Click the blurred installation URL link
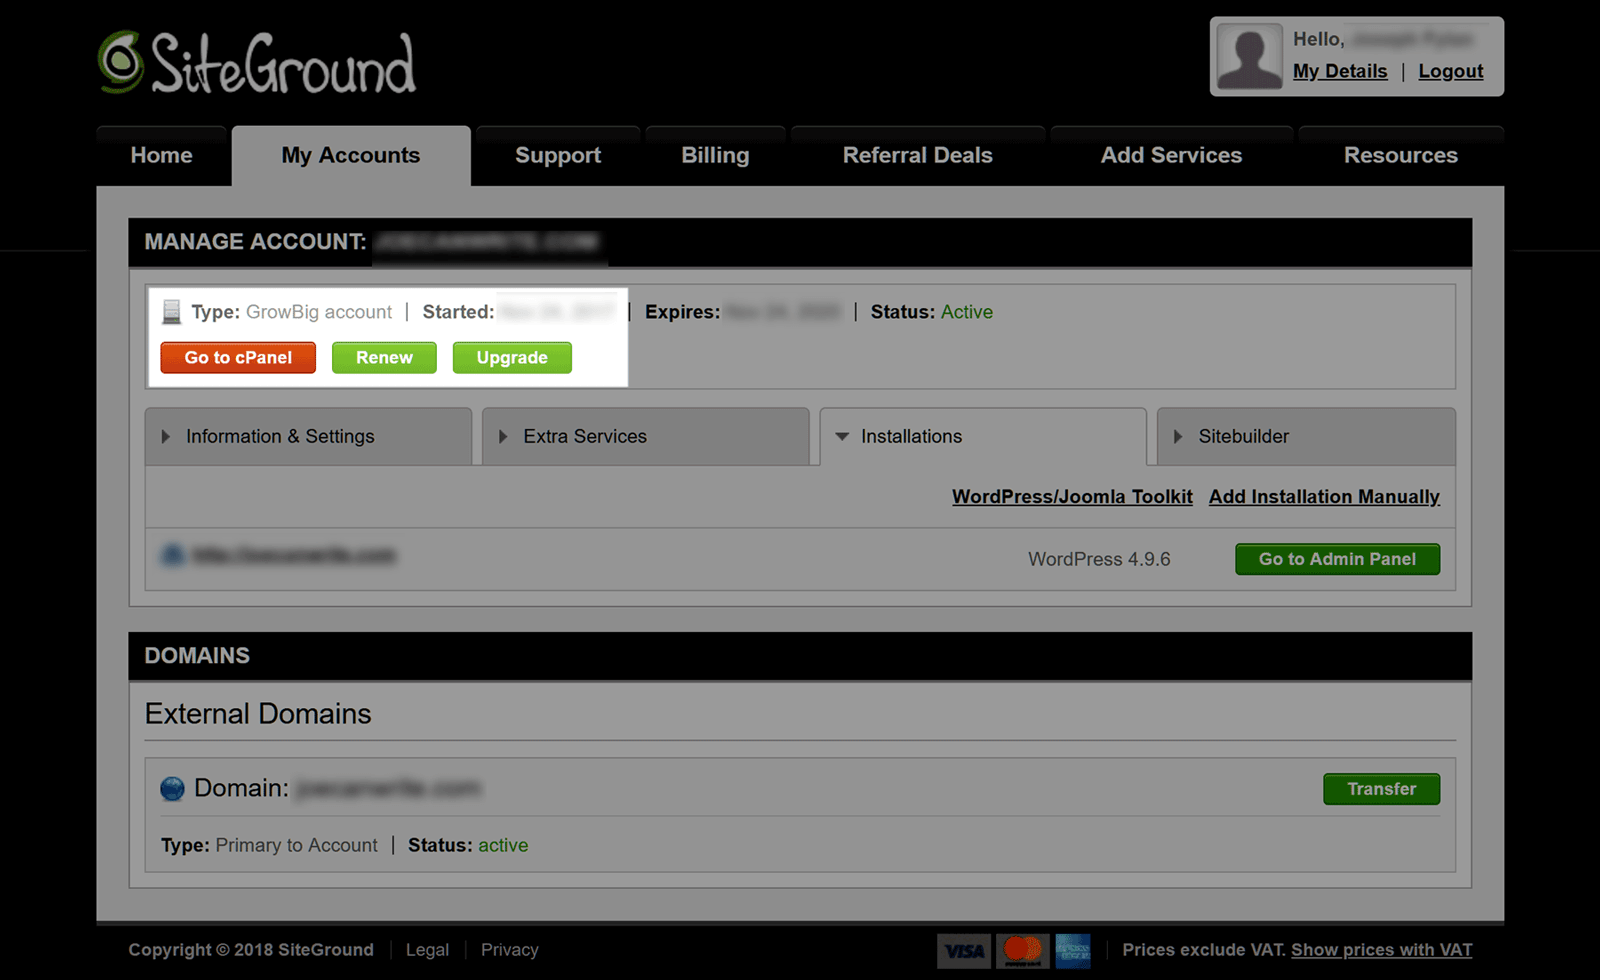Viewport: 1600px width, 980px height. point(294,555)
